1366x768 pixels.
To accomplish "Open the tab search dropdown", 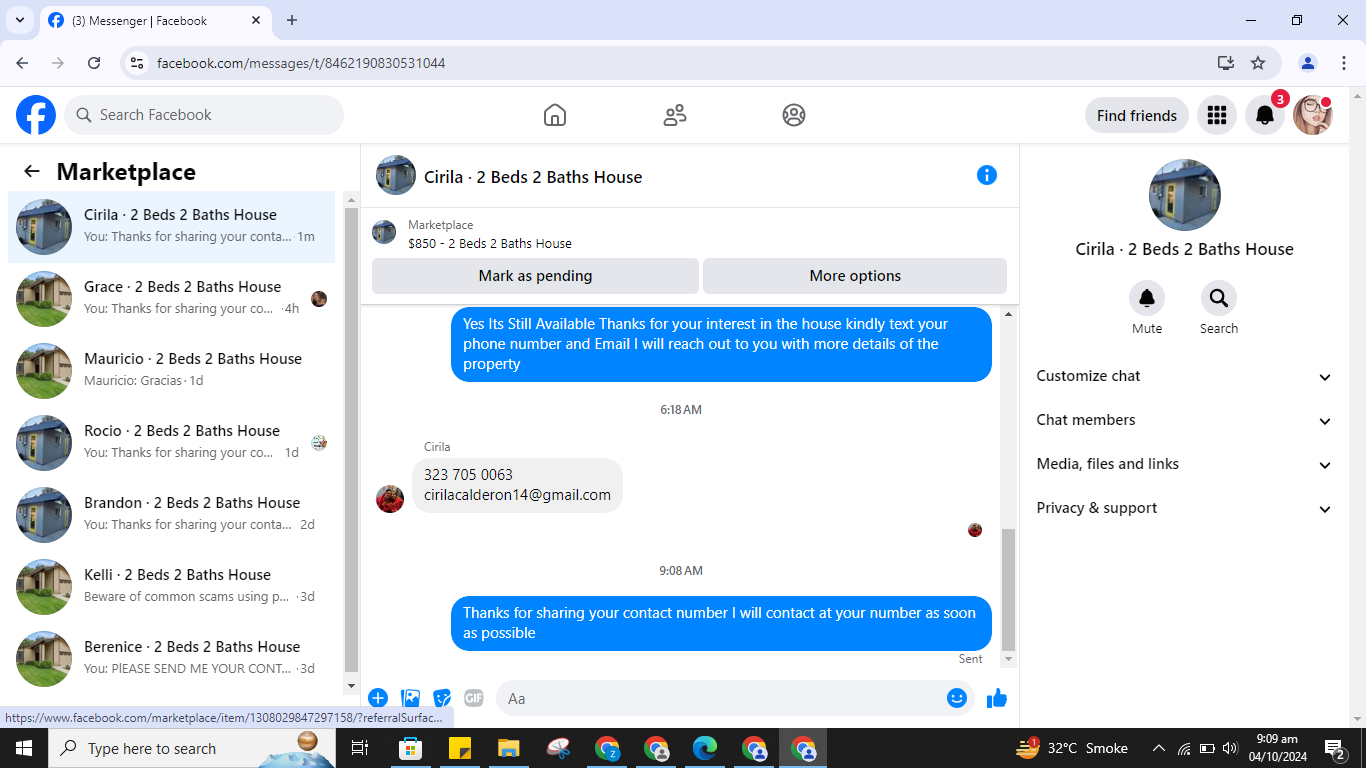I will coord(19,20).
